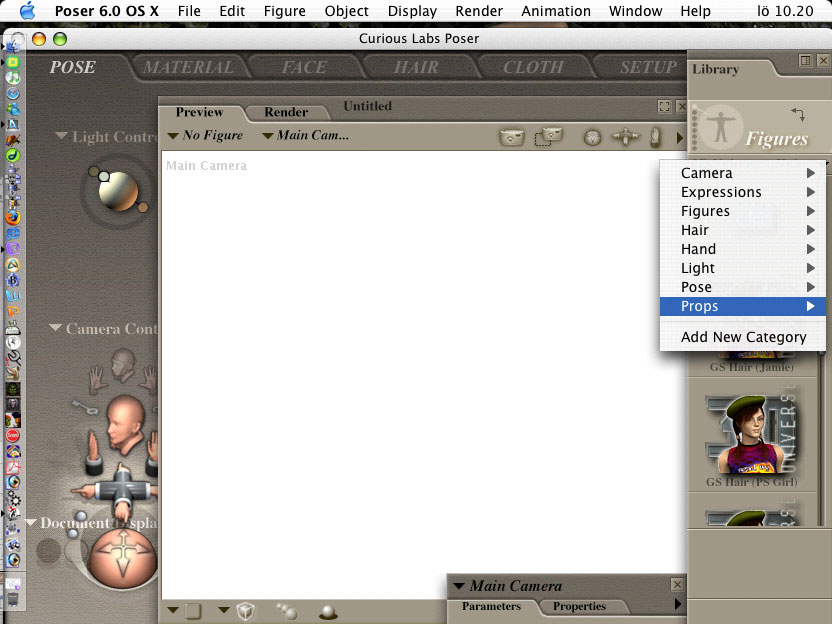The height and width of the screenshot is (624, 832).
Task: Open Firefox from the Dock
Action: click(13, 218)
